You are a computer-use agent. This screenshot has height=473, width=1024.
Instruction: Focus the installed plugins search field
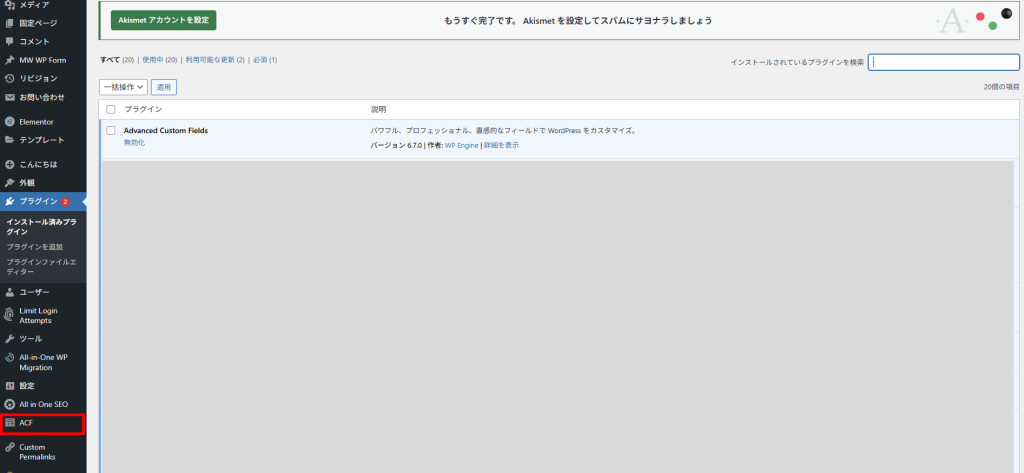pyautogui.click(x=944, y=62)
